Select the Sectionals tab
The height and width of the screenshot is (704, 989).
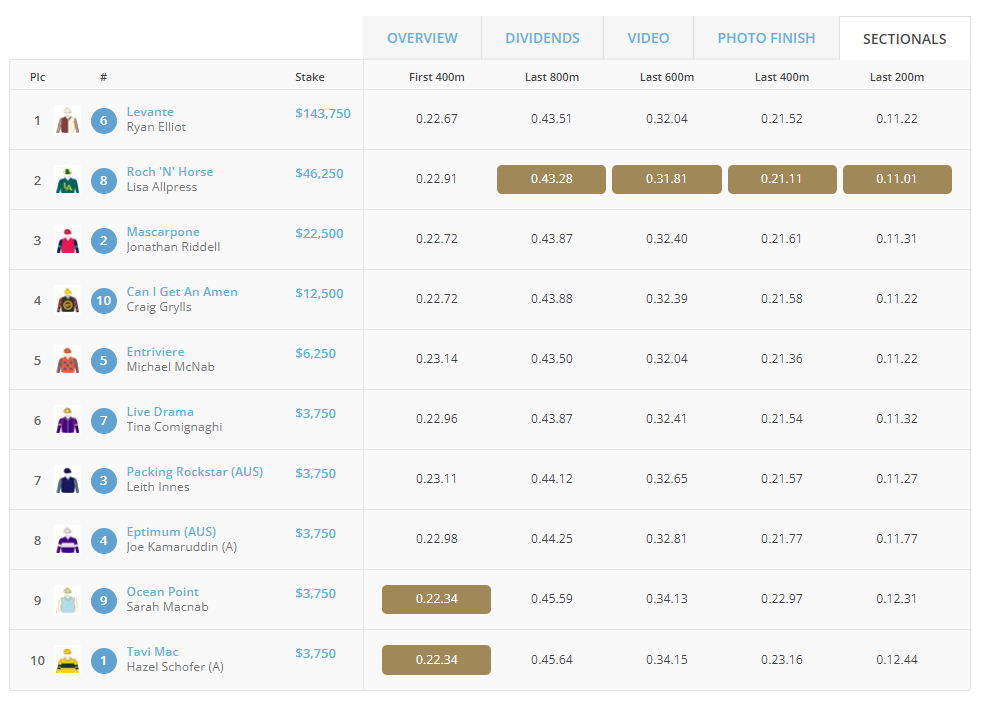[904, 38]
